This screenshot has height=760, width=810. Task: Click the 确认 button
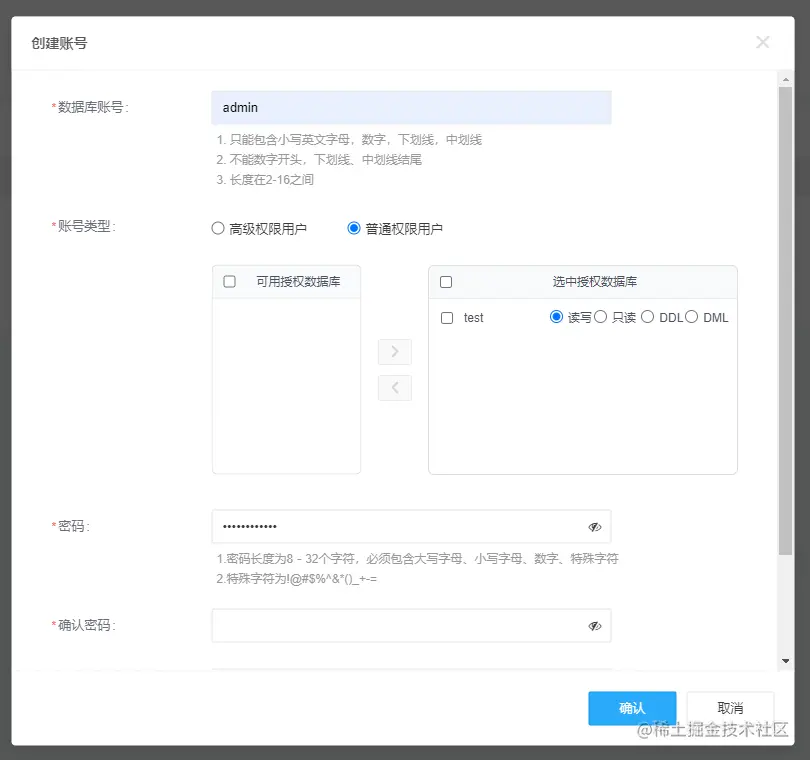click(632, 708)
